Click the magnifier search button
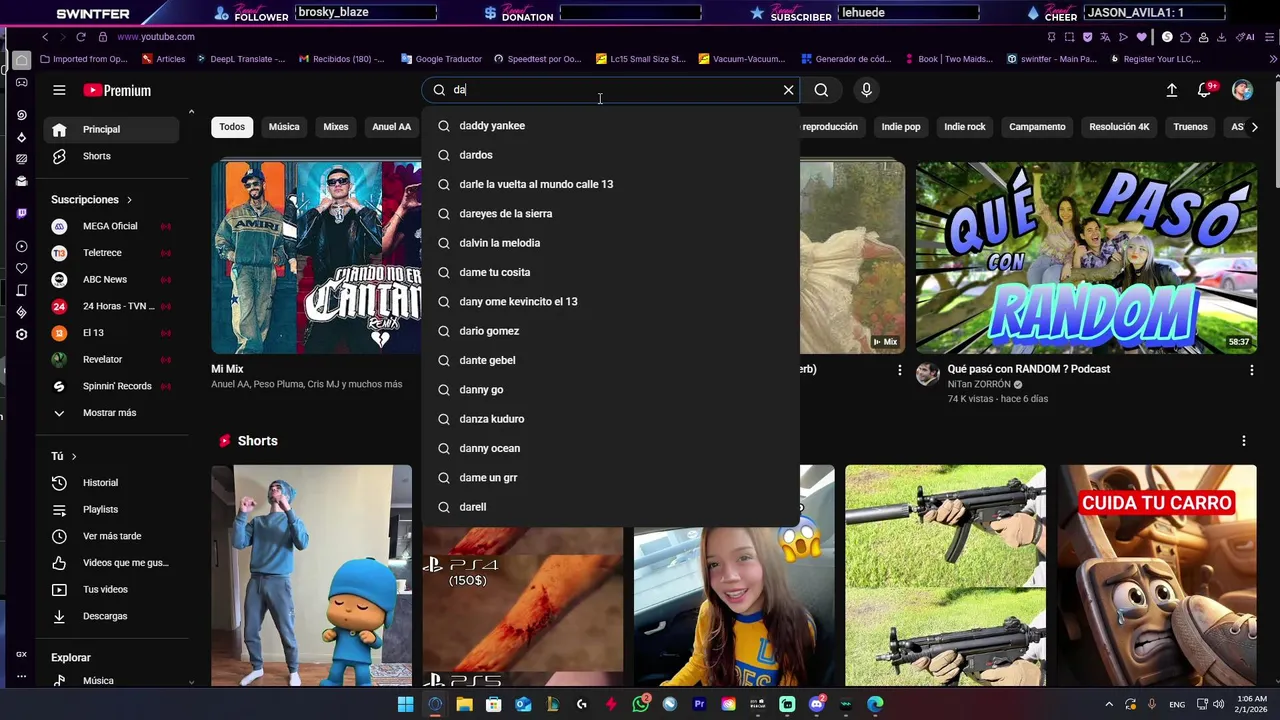Screen dimensions: 1280x720 click(x=821, y=90)
